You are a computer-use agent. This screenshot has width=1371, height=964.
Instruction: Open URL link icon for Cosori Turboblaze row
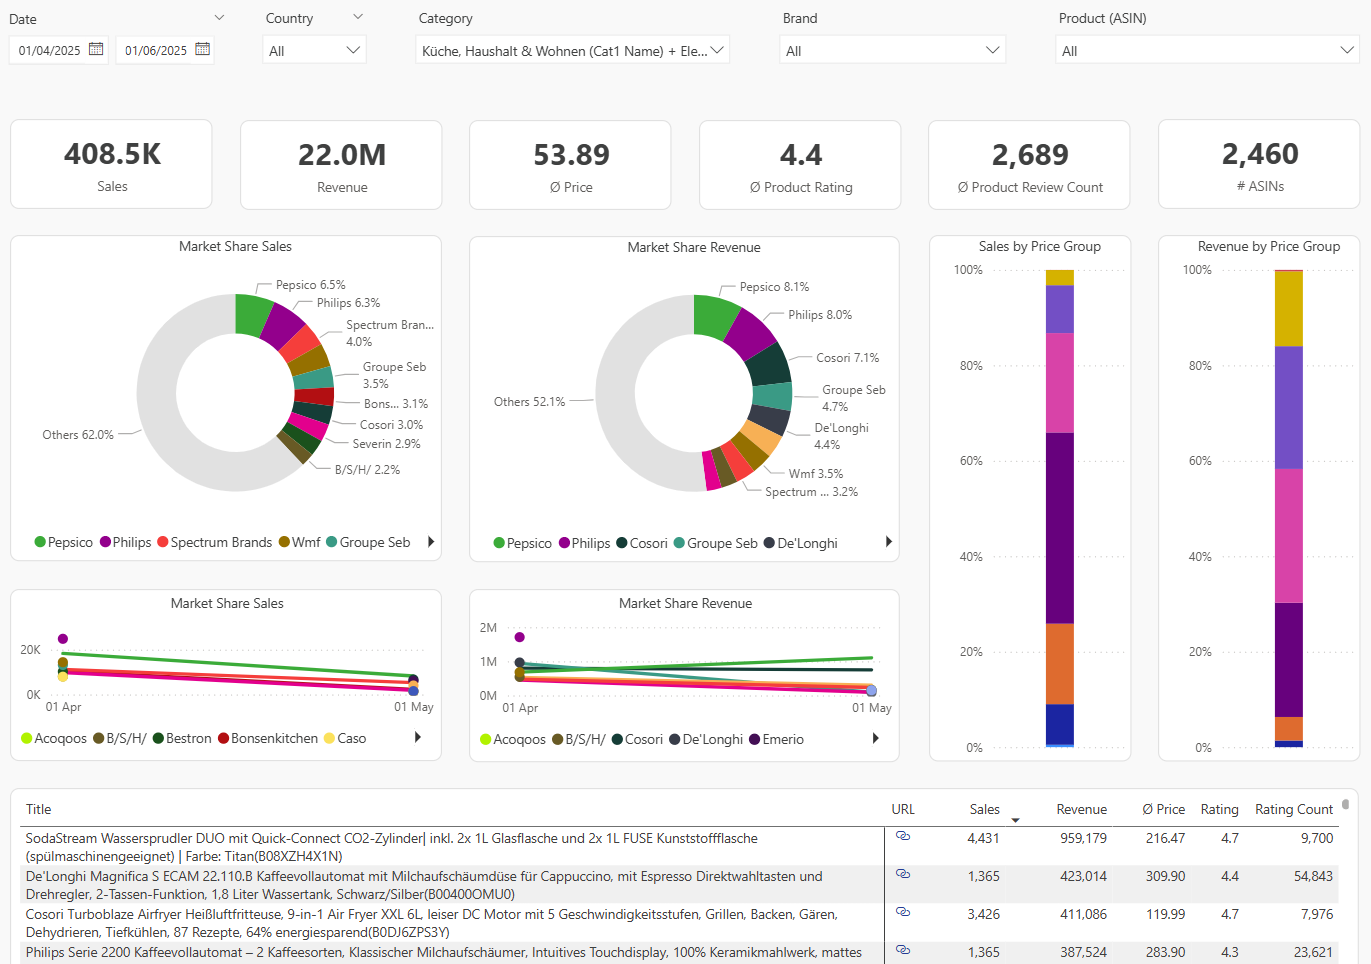903,912
